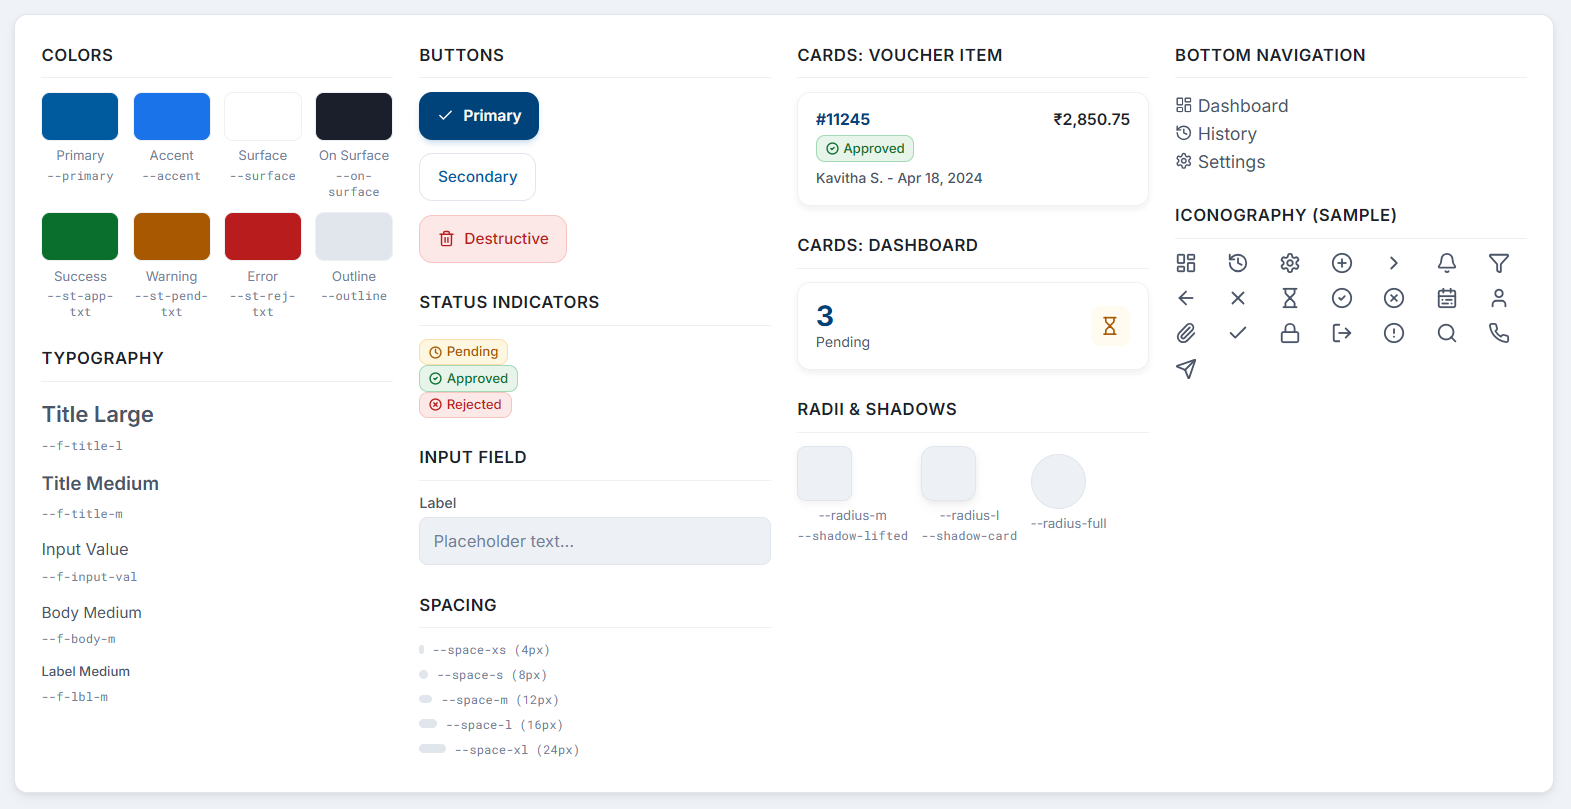Select the Outline gray swatch

tap(354, 237)
